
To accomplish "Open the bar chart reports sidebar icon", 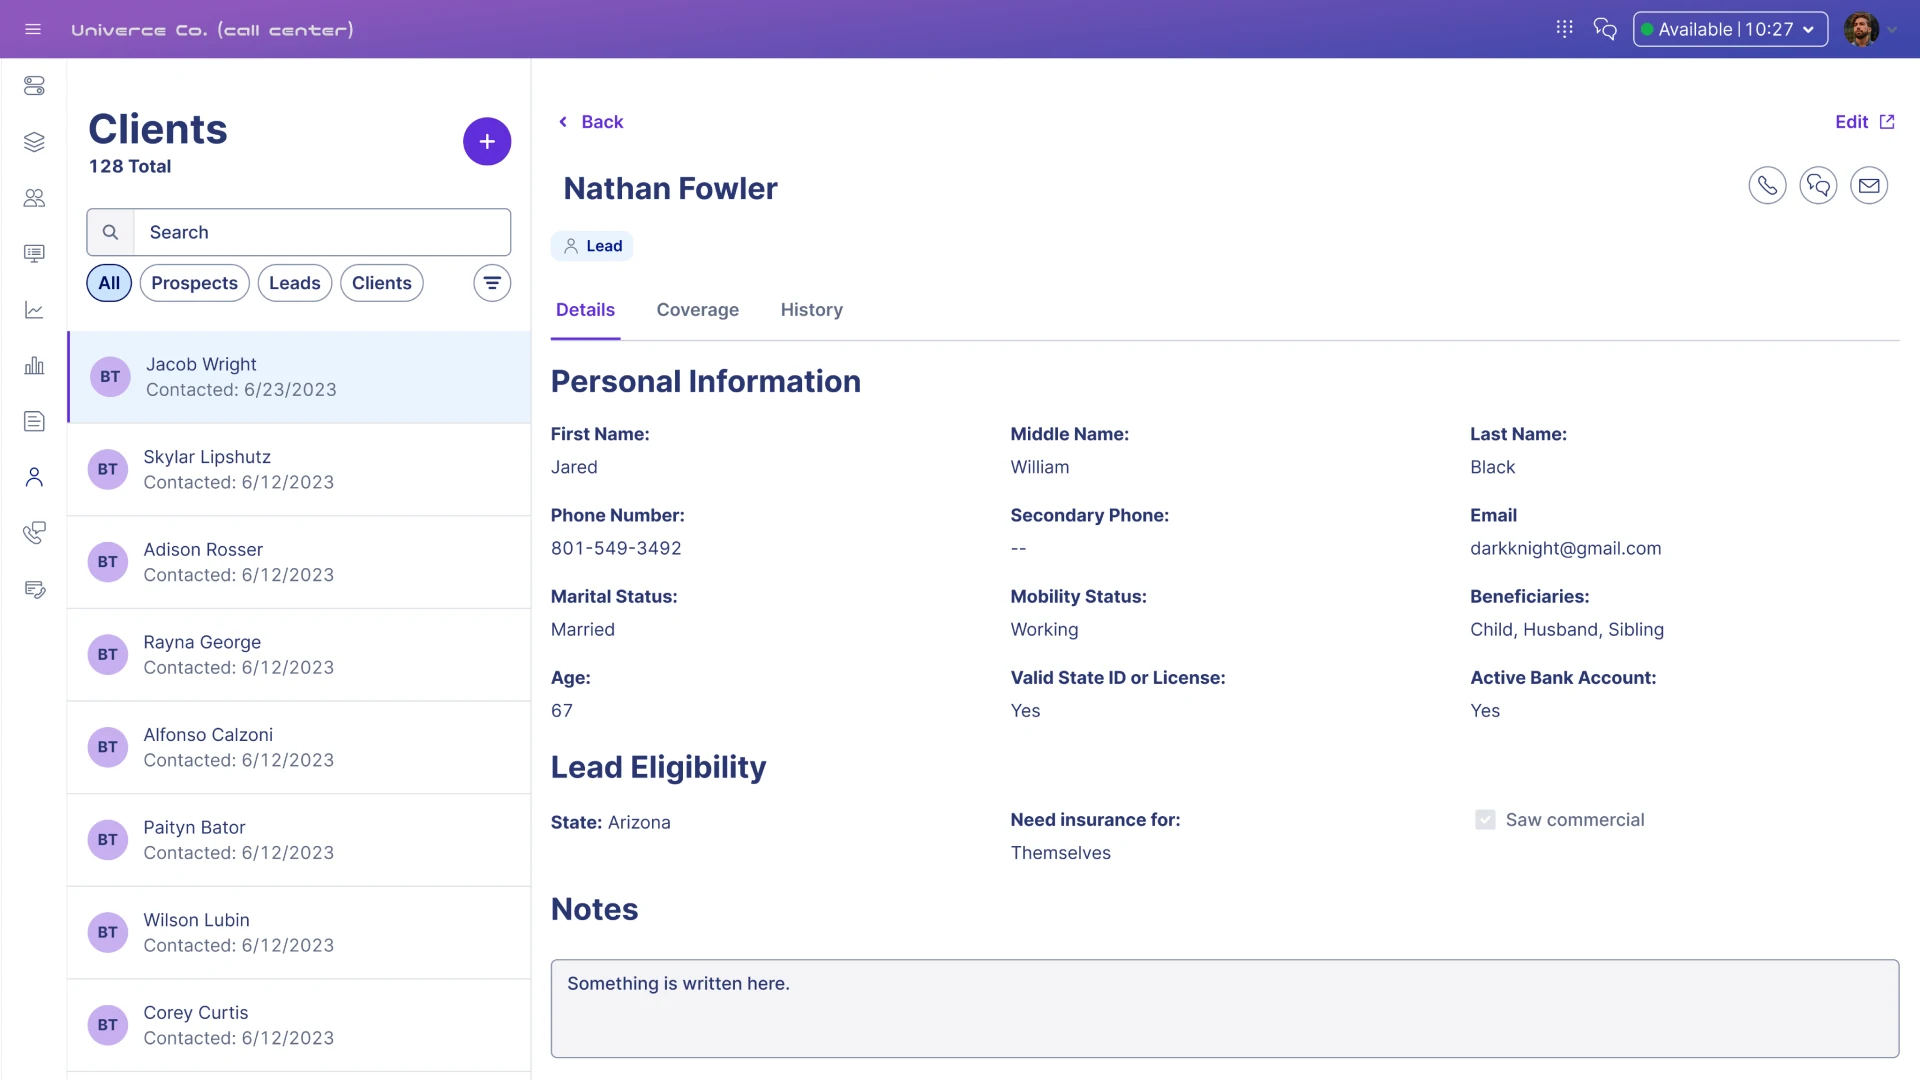I will 34,366.
